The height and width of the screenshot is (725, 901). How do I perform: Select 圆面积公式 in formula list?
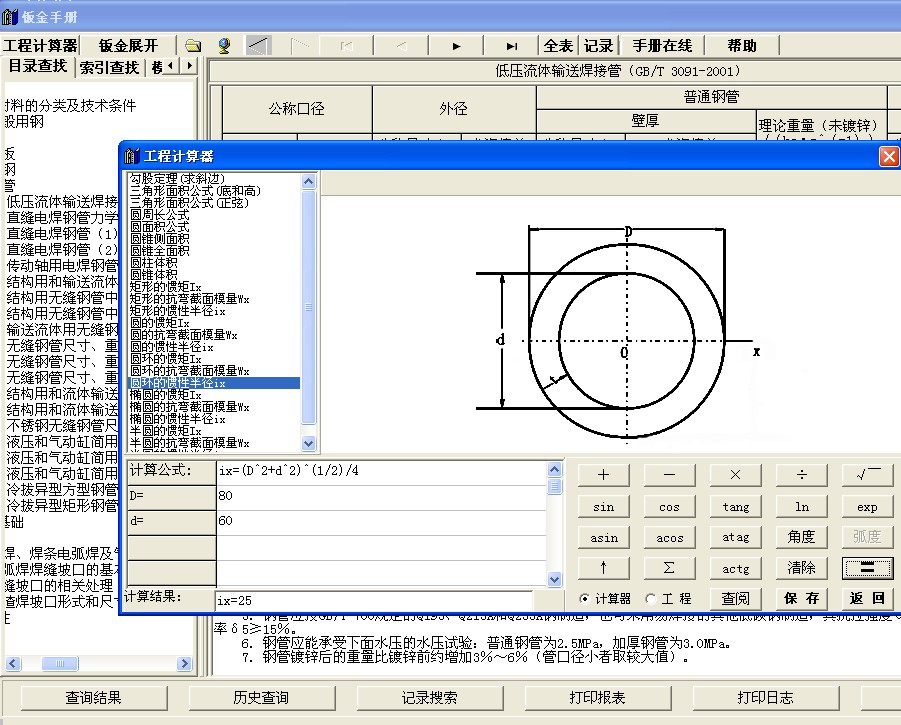click(x=159, y=226)
